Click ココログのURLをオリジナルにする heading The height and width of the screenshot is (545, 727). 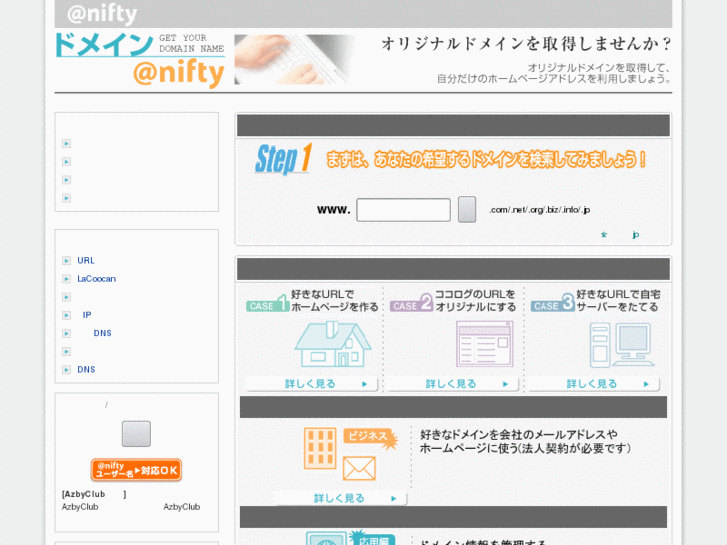point(476,301)
